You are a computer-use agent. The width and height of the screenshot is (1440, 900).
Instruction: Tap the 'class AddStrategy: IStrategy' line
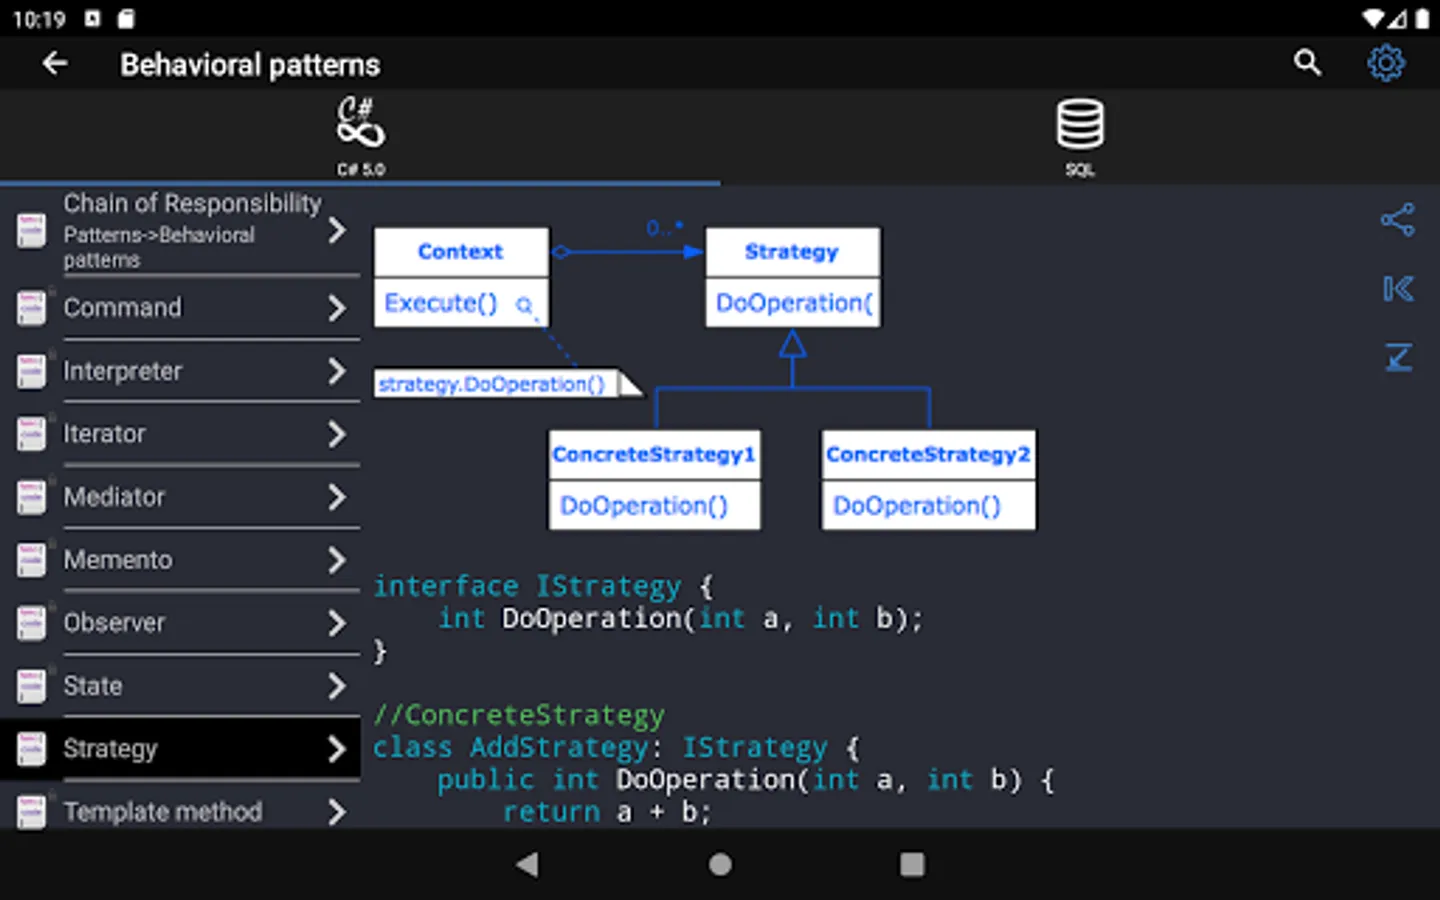coord(616,747)
